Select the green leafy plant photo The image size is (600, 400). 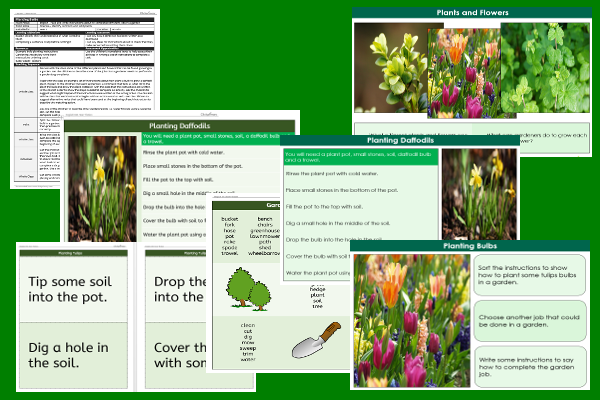(545, 67)
